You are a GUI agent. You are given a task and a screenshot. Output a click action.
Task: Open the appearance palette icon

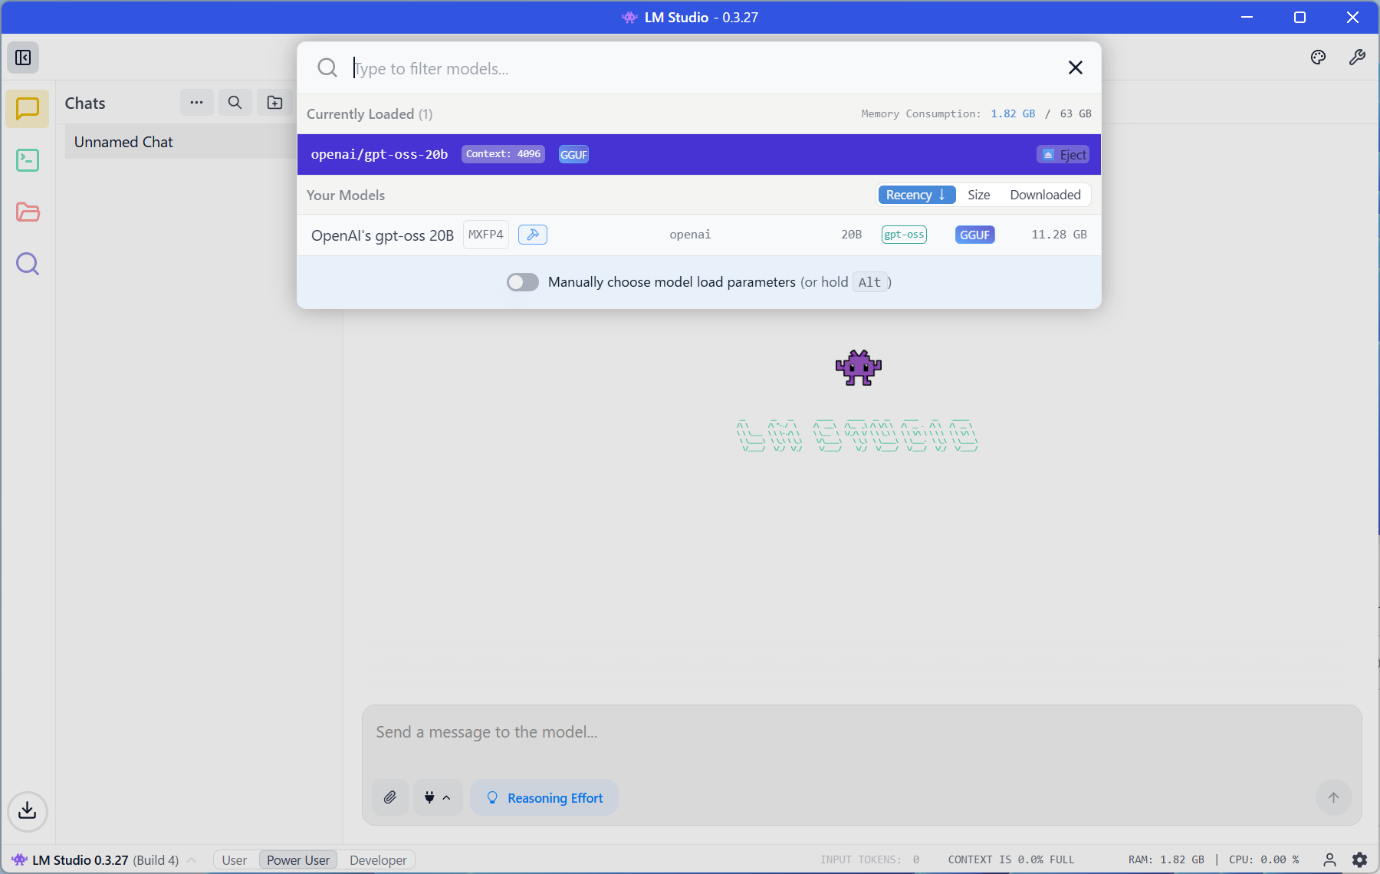tap(1318, 58)
